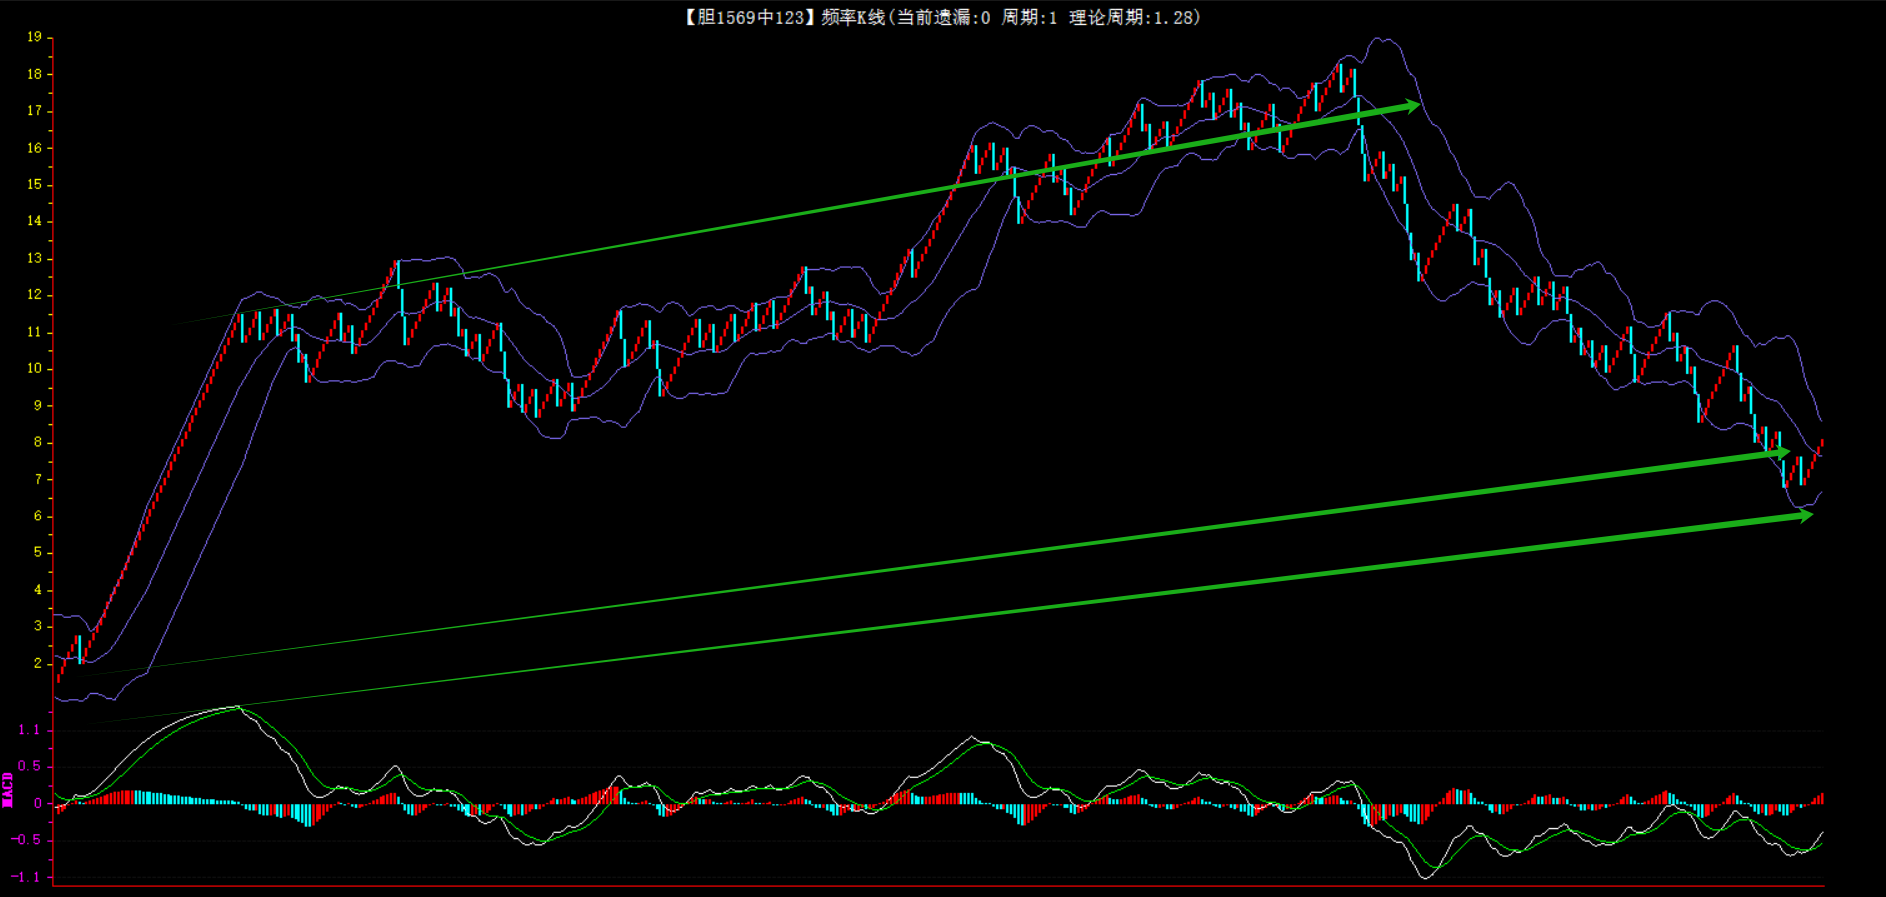
Task: Click the -1.1 label on the MACD axis
Action: click(27, 877)
